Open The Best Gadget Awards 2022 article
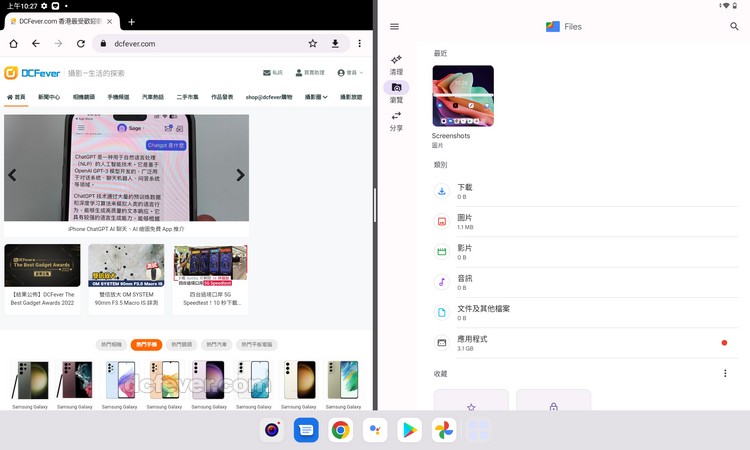Screen dimensions: 750x450 [43, 279]
